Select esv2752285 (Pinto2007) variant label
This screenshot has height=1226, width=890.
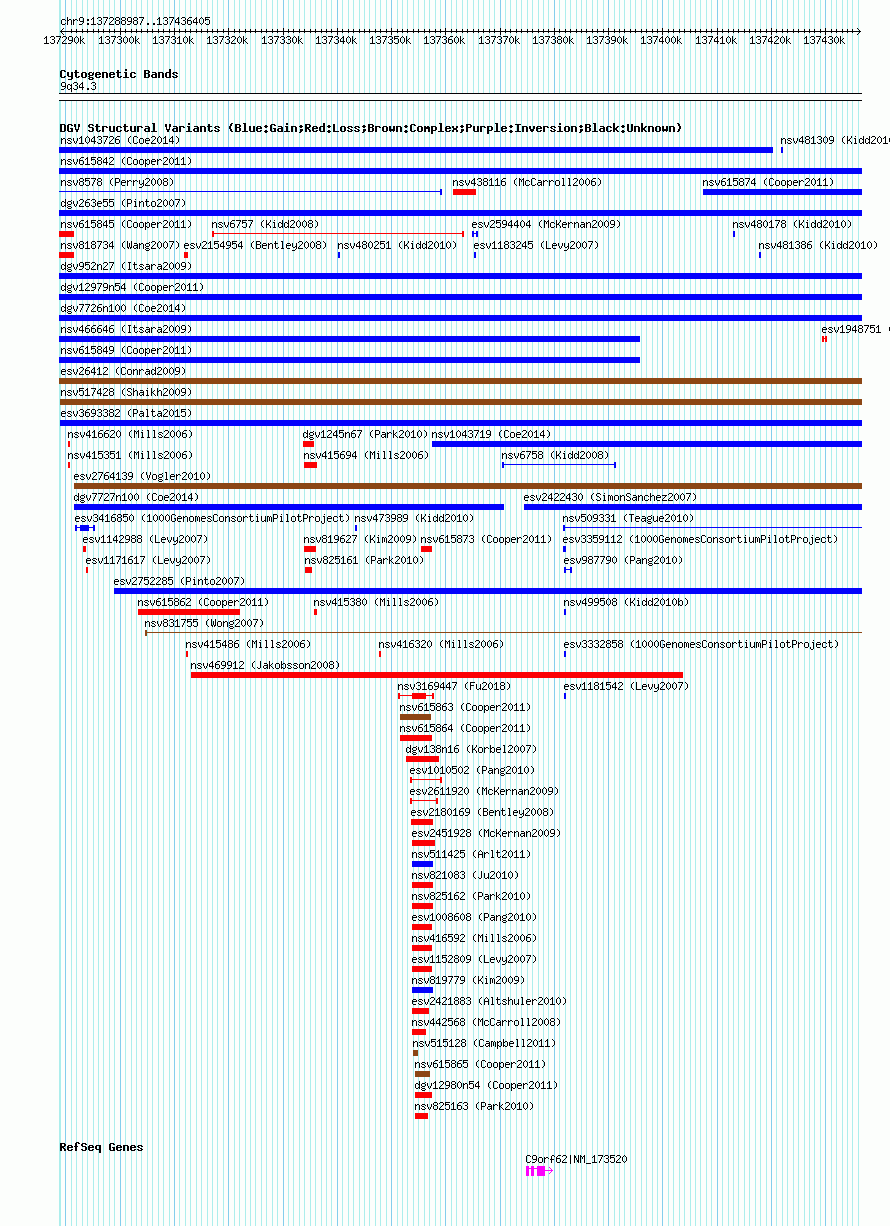pyautogui.click(x=179, y=581)
